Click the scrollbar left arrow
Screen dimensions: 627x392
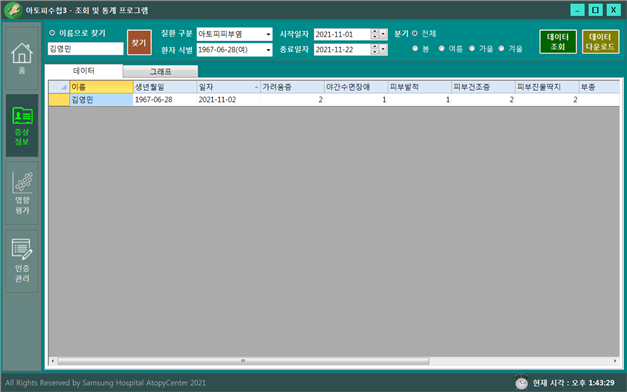click(x=52, y=361)
